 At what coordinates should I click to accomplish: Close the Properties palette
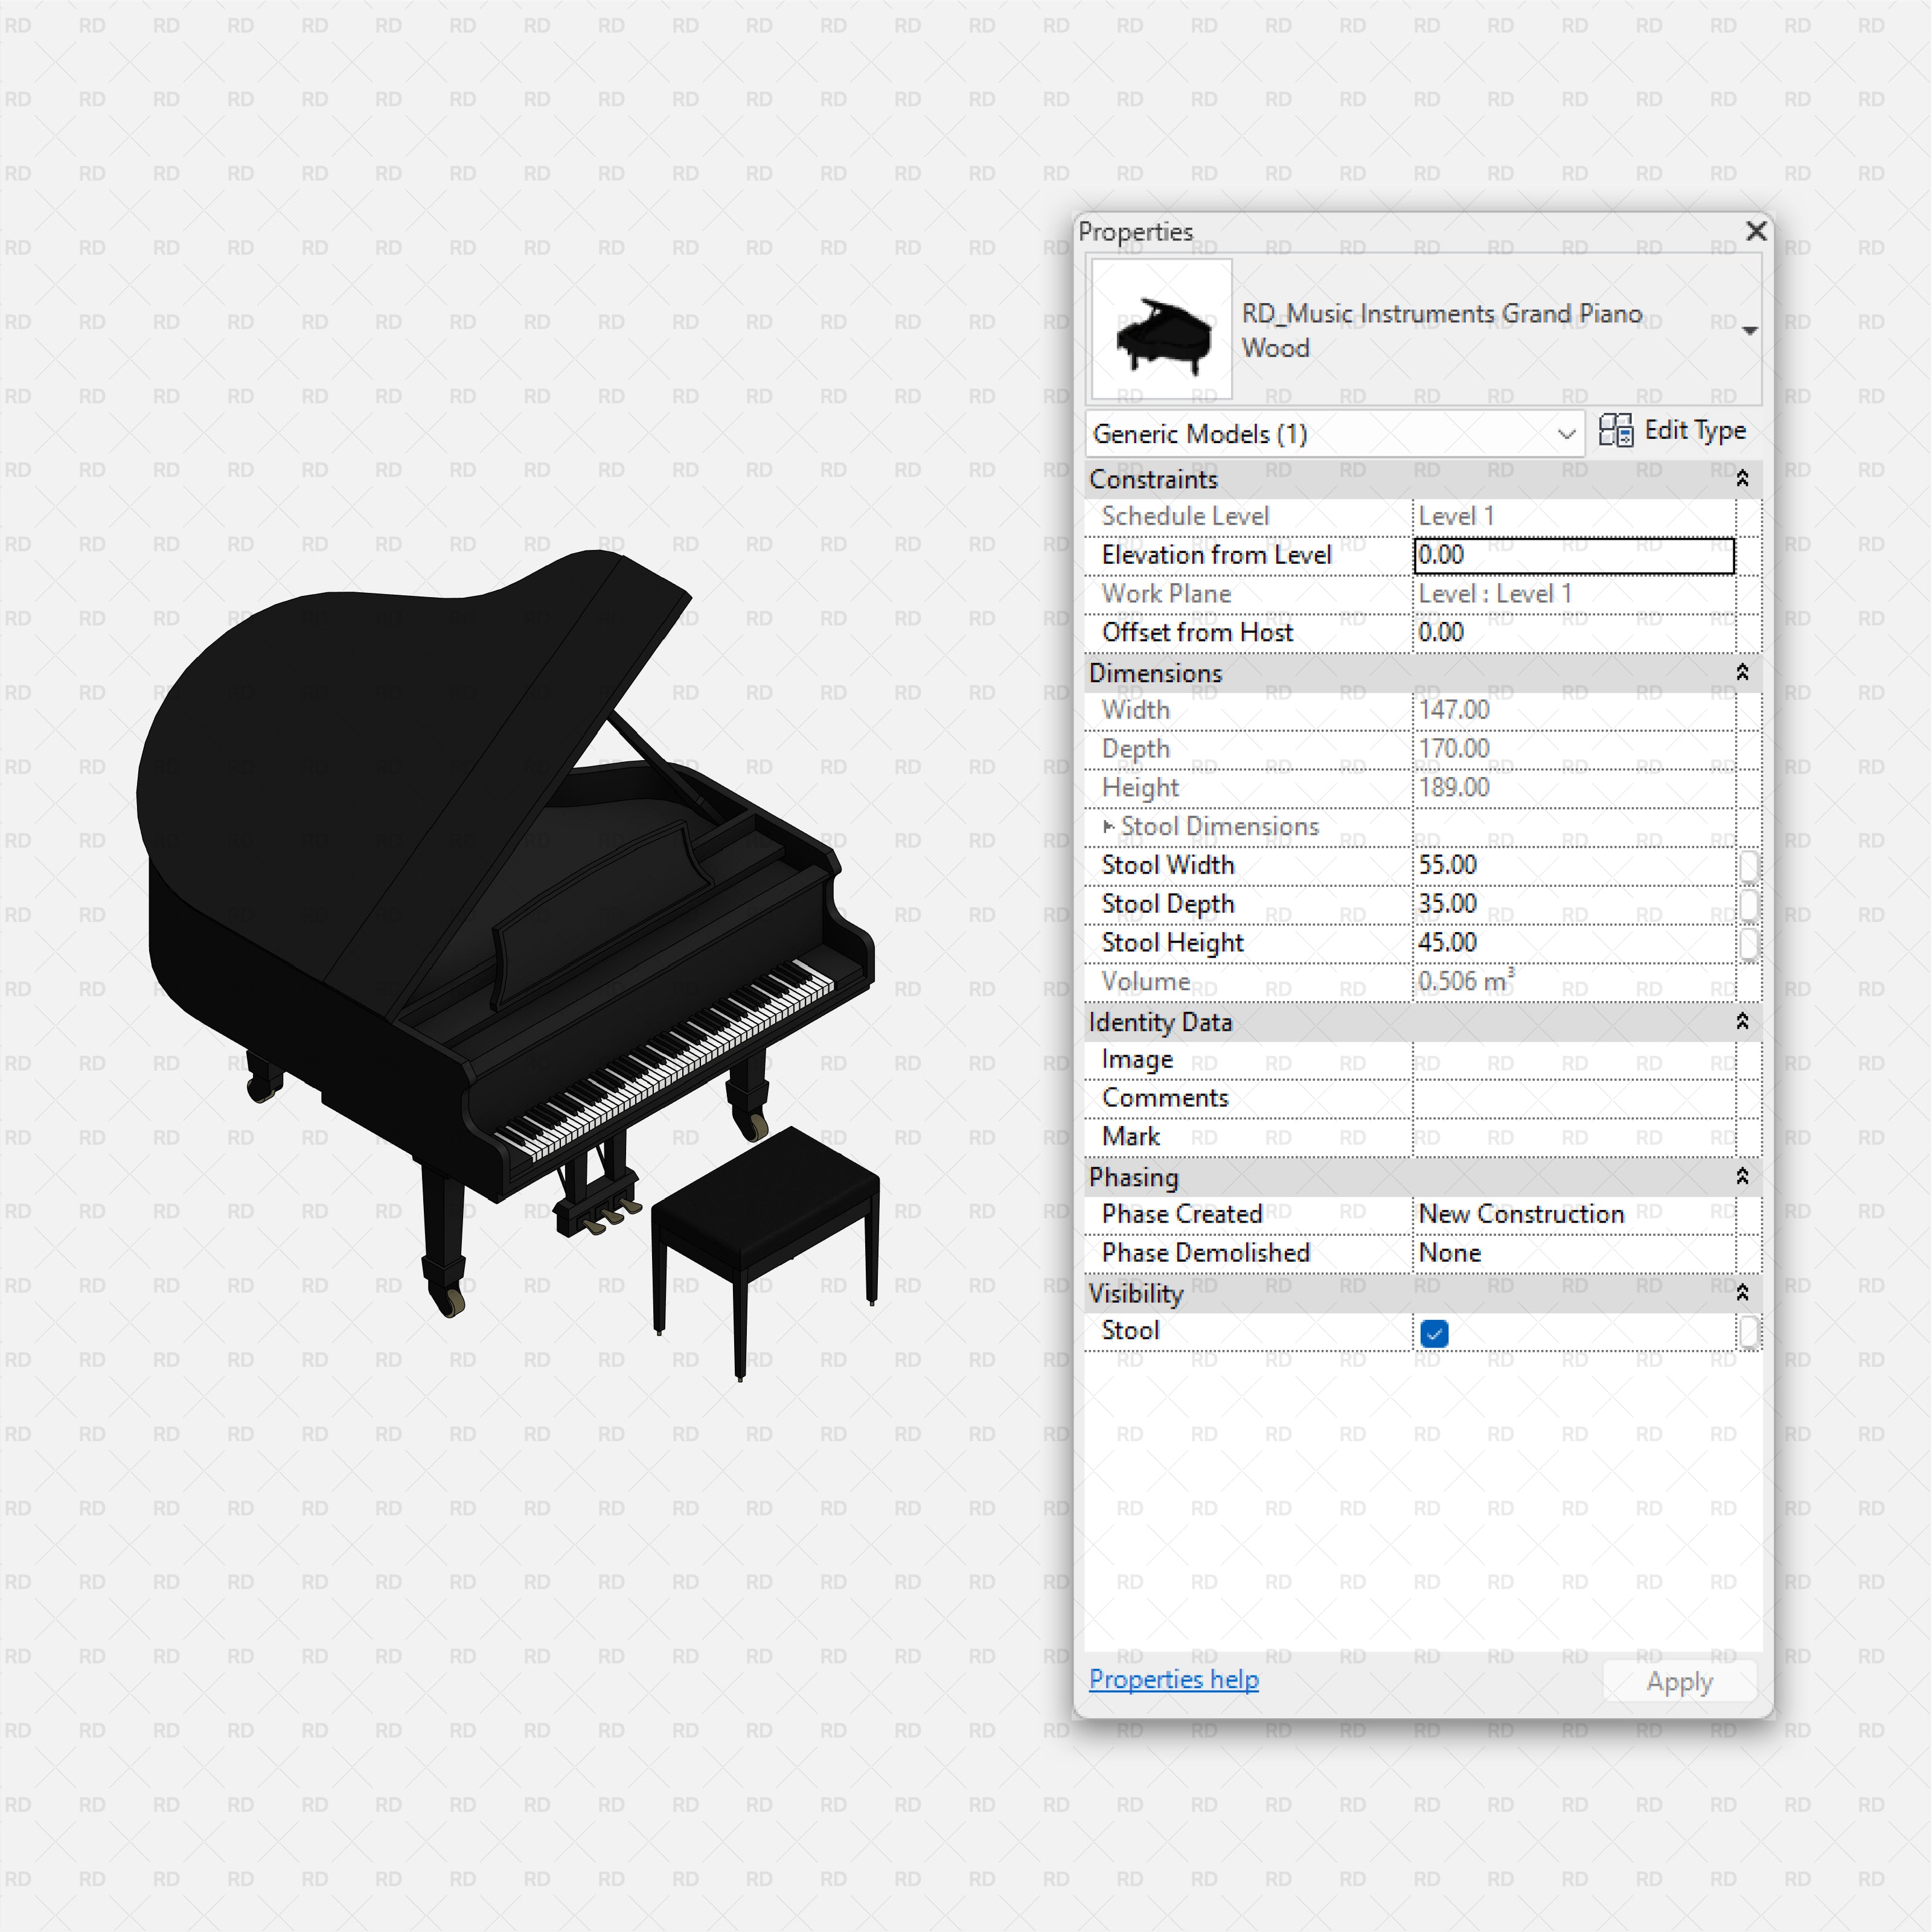[1756, 231]
